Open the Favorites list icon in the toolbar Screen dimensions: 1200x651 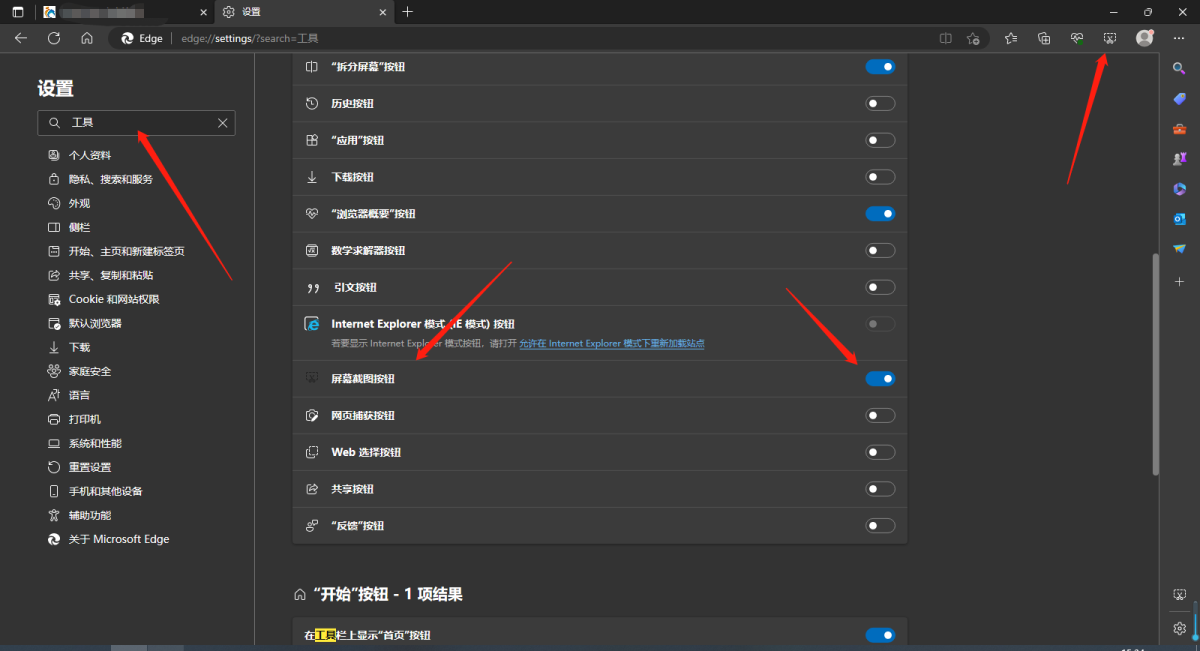click(x=1011, y=38)
